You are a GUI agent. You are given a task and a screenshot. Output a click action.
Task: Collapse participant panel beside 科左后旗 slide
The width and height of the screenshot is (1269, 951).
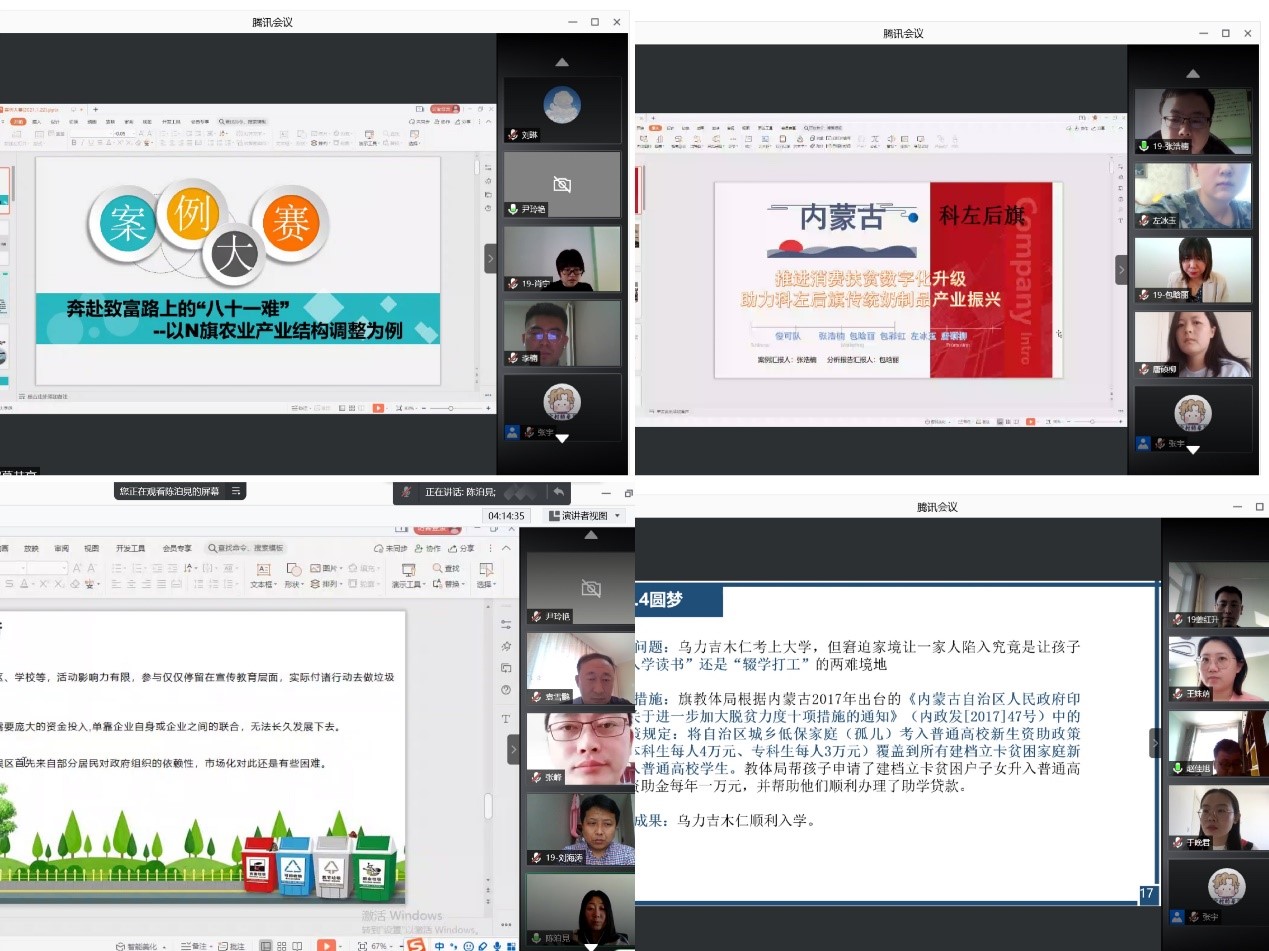click(1121, 270)
